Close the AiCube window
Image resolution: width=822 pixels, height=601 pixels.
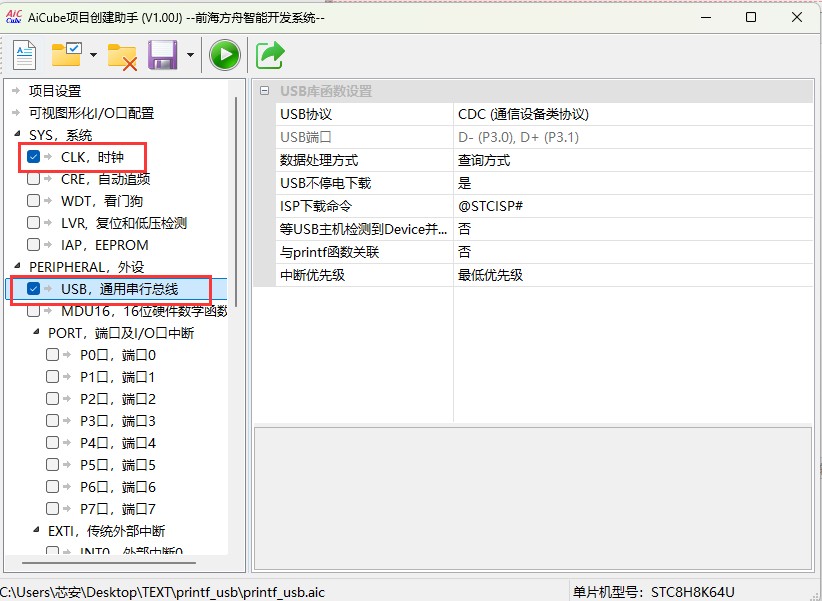(797, 17)
